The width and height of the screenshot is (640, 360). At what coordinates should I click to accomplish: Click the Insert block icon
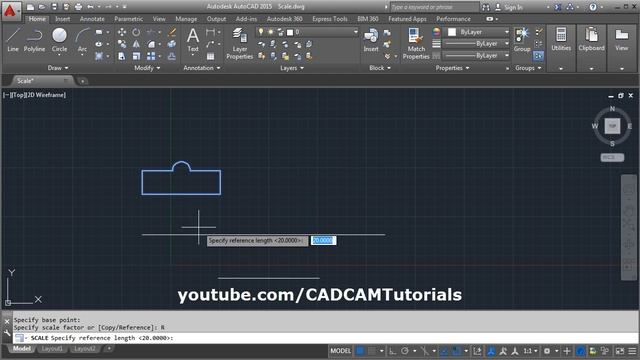point(371,40)
